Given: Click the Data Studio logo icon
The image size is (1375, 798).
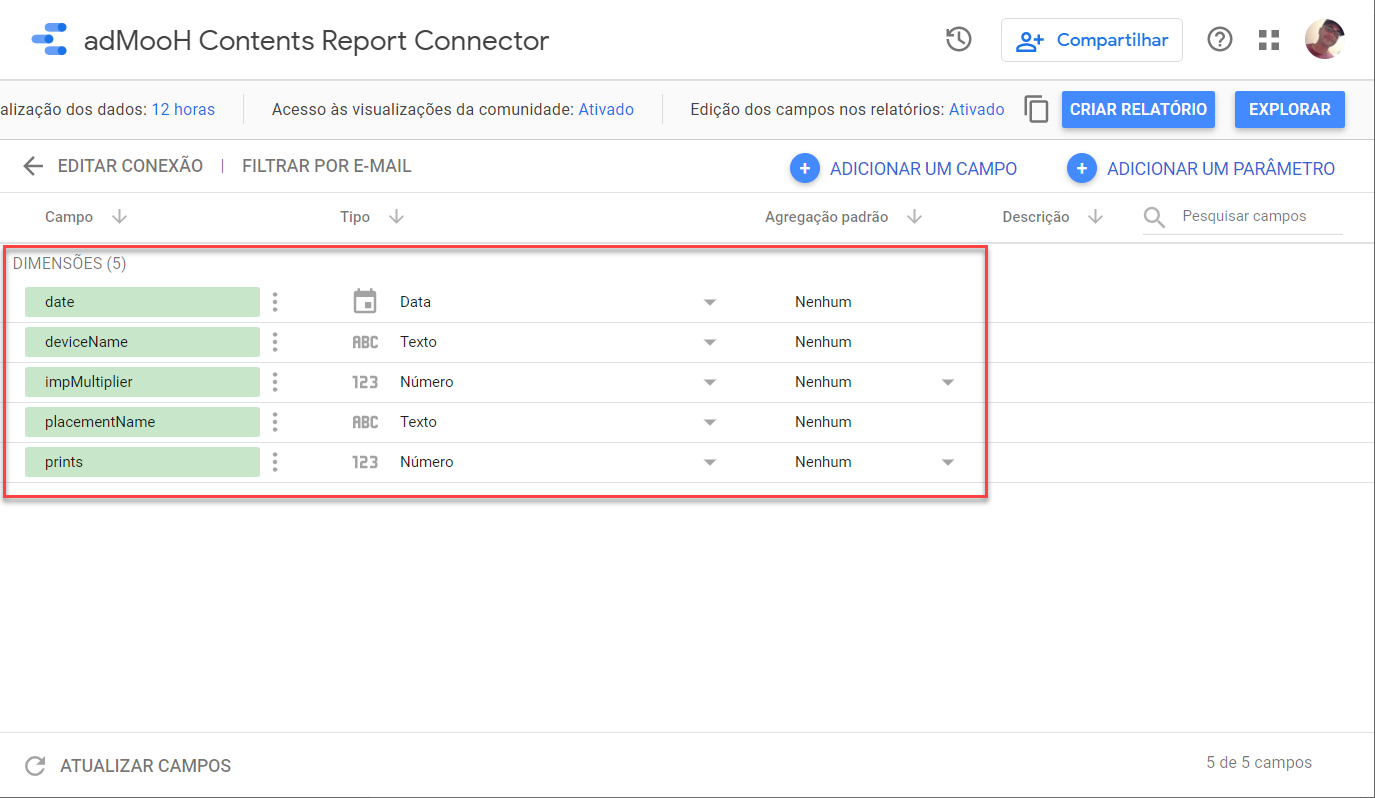Looking at the screenshot, I should click(x=48, y=41).
